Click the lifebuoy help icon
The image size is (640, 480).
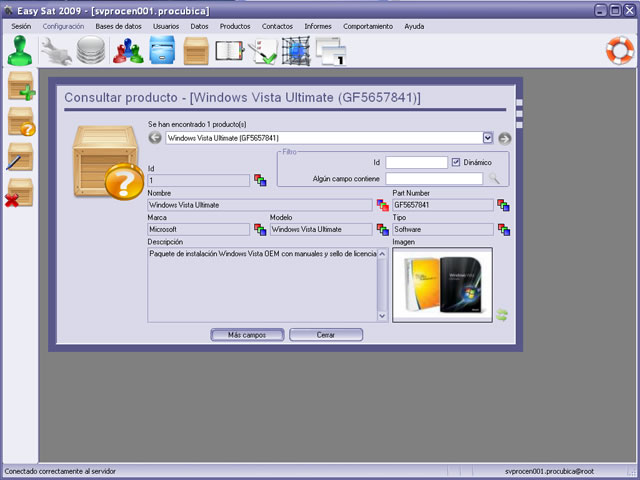tap(620, 51)
